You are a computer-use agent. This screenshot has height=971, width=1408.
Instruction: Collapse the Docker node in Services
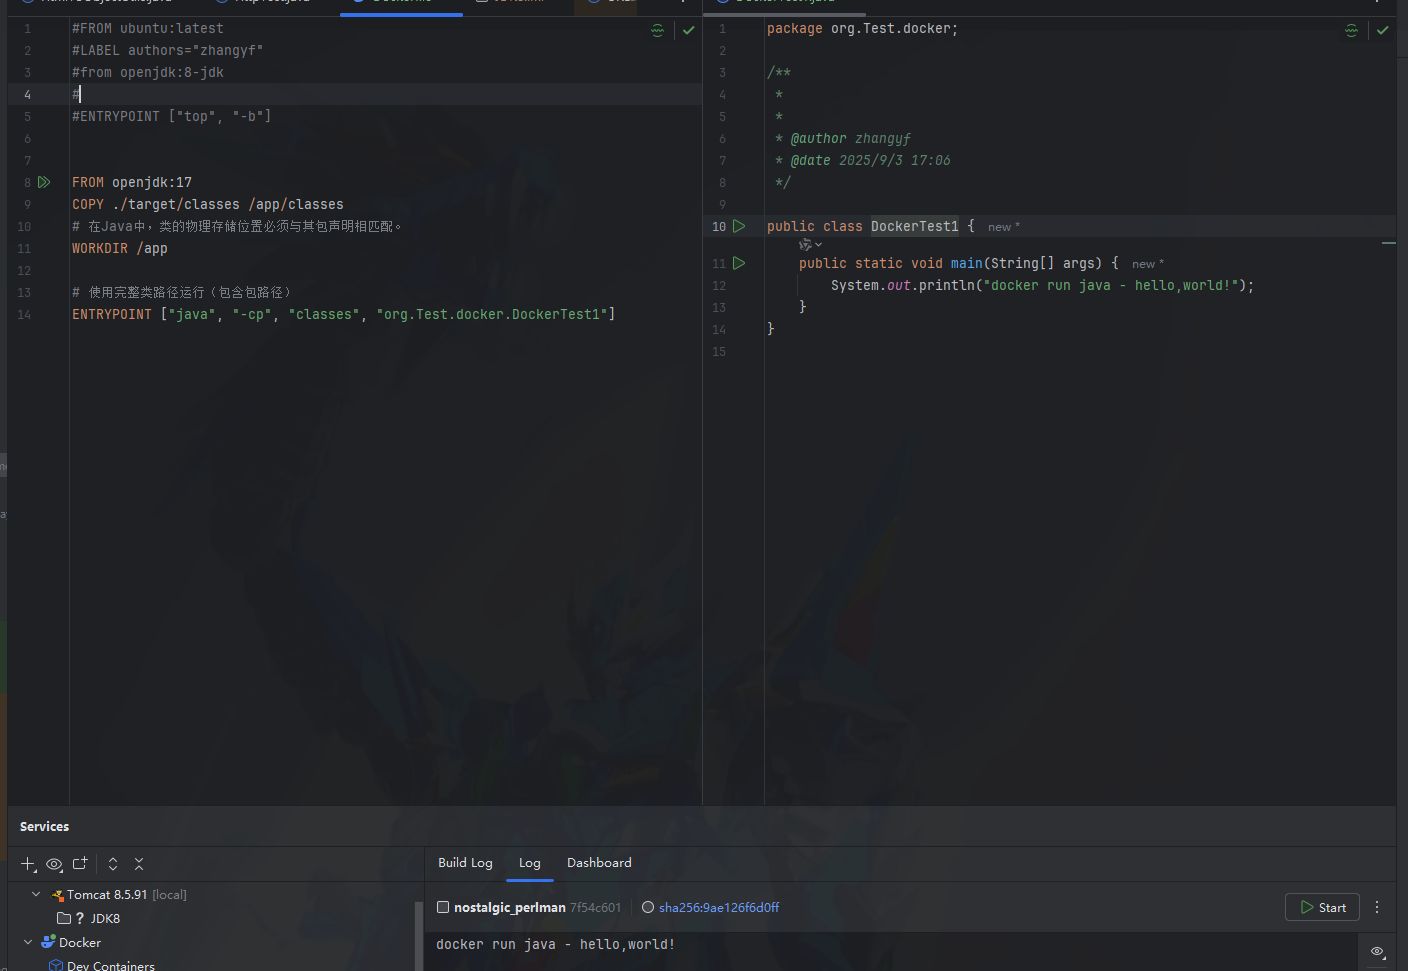click(27, 942)
